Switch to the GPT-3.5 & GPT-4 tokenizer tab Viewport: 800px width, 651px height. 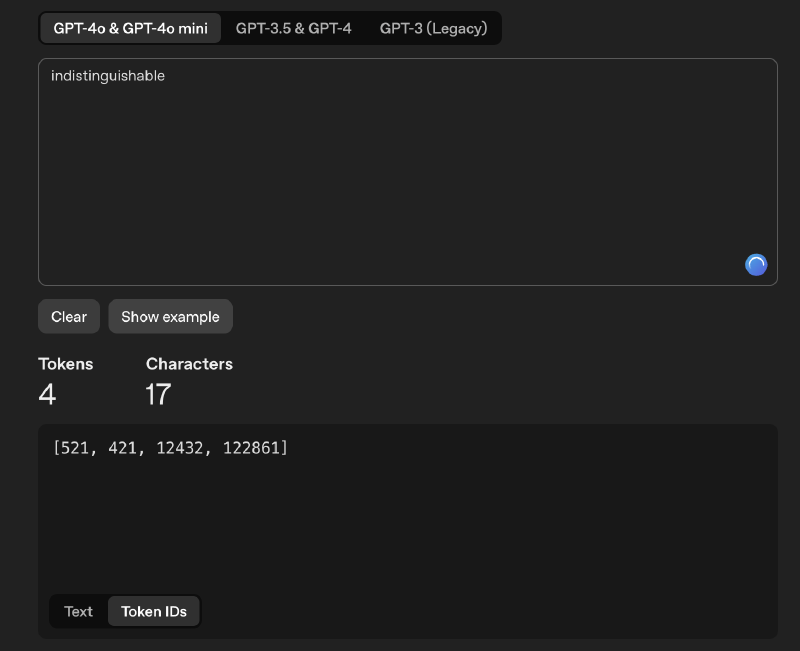(293, 27)
